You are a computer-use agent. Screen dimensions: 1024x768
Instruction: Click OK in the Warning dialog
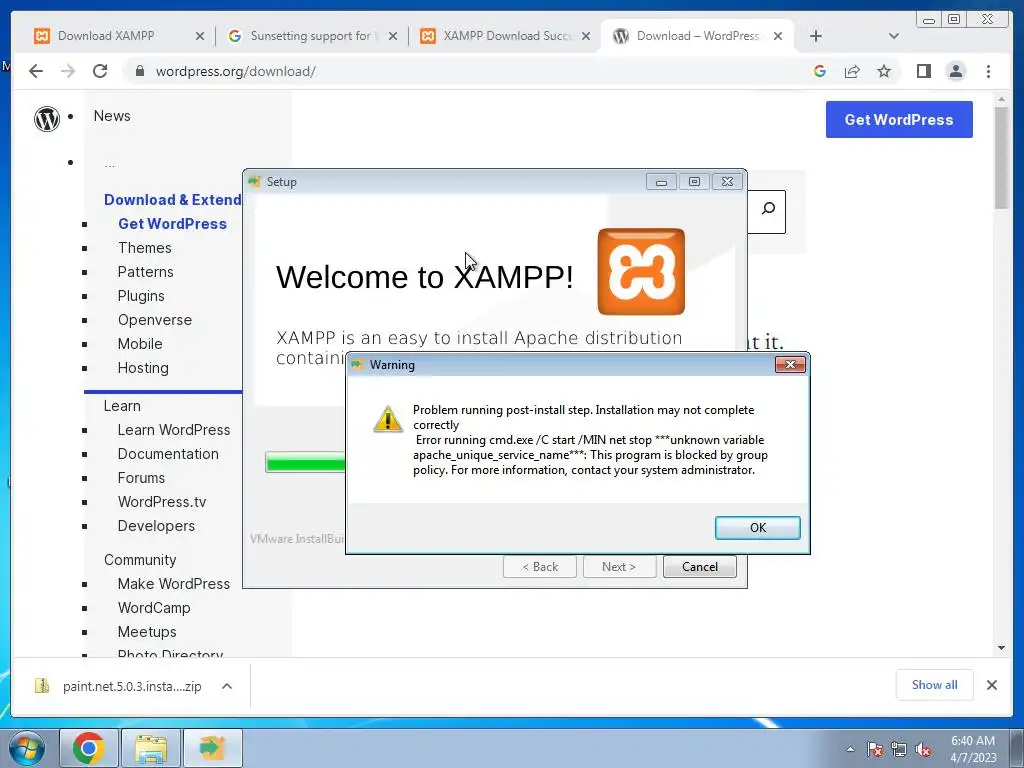coord(758,528)
